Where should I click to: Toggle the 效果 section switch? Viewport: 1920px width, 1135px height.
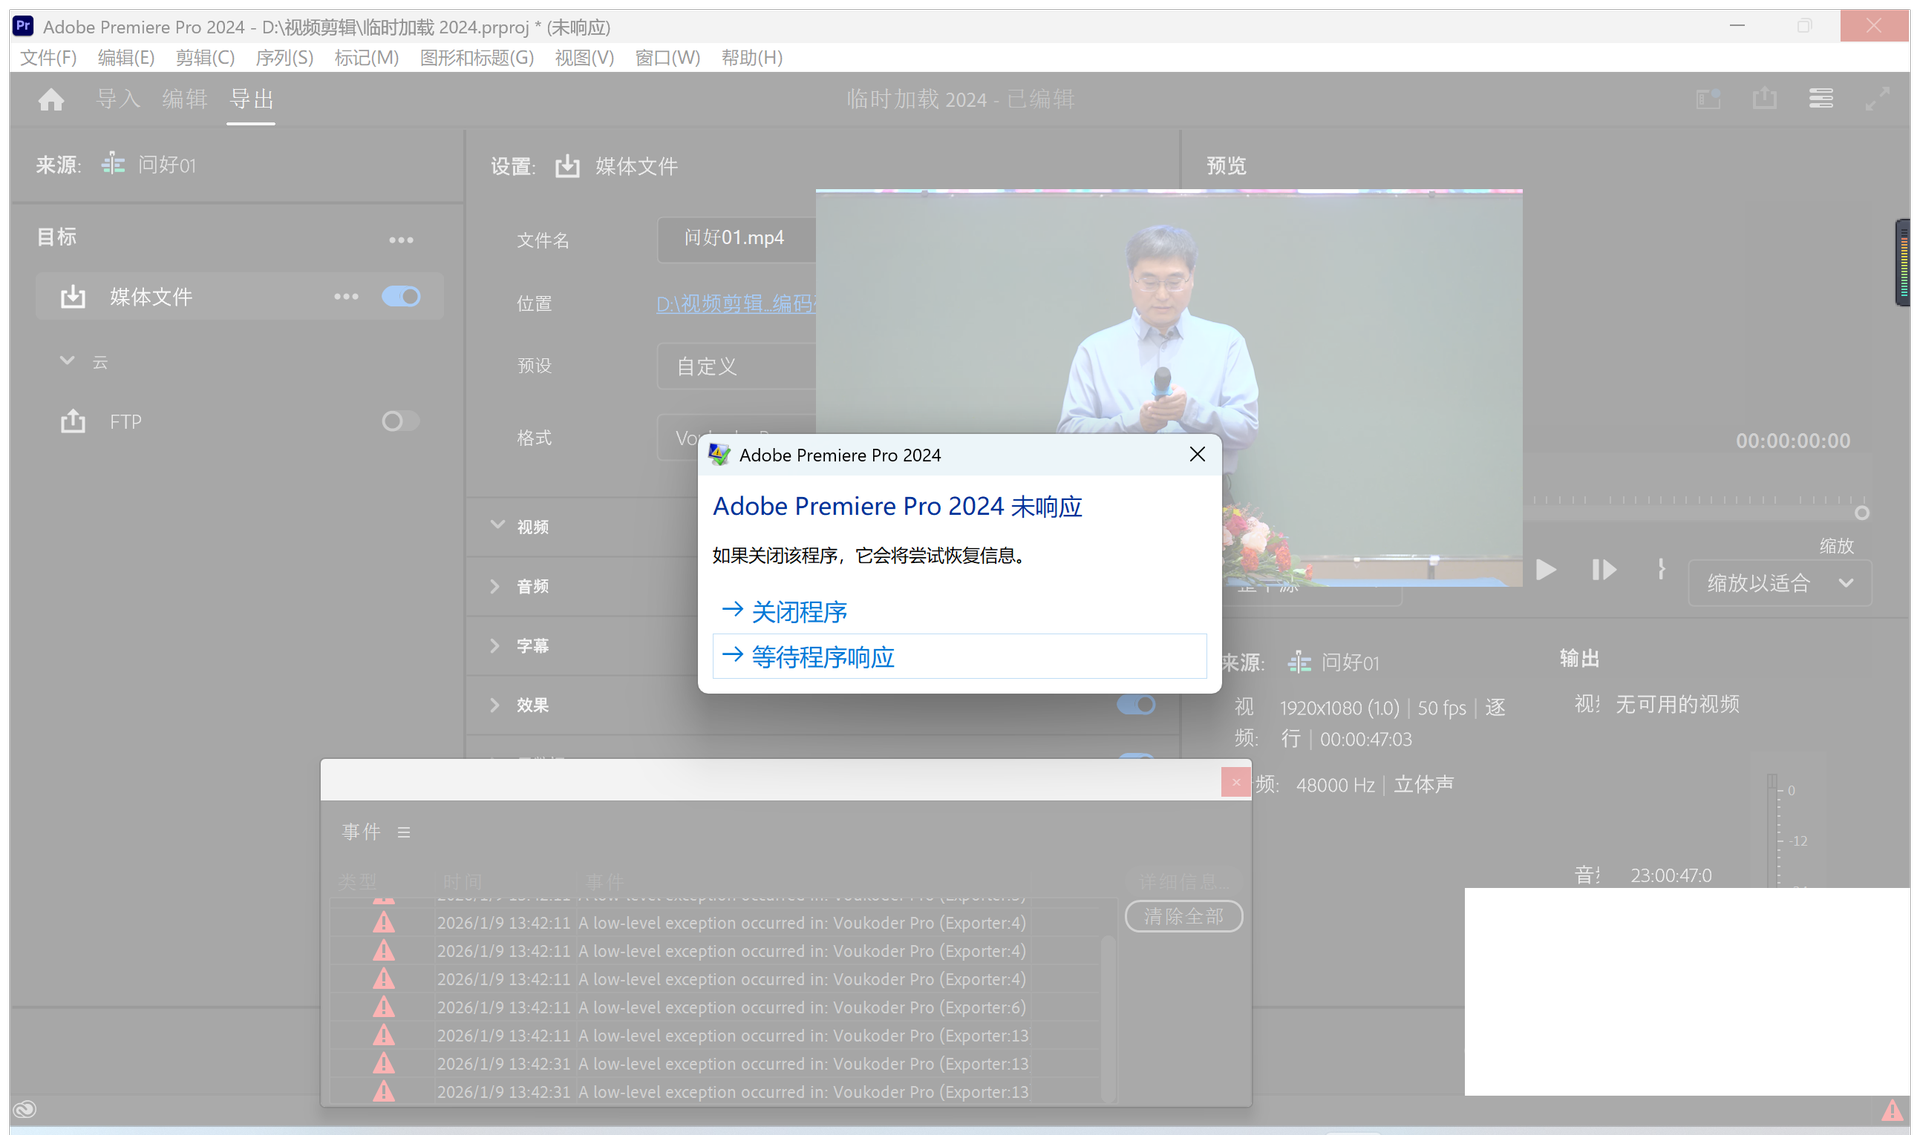pos(1135,705)
